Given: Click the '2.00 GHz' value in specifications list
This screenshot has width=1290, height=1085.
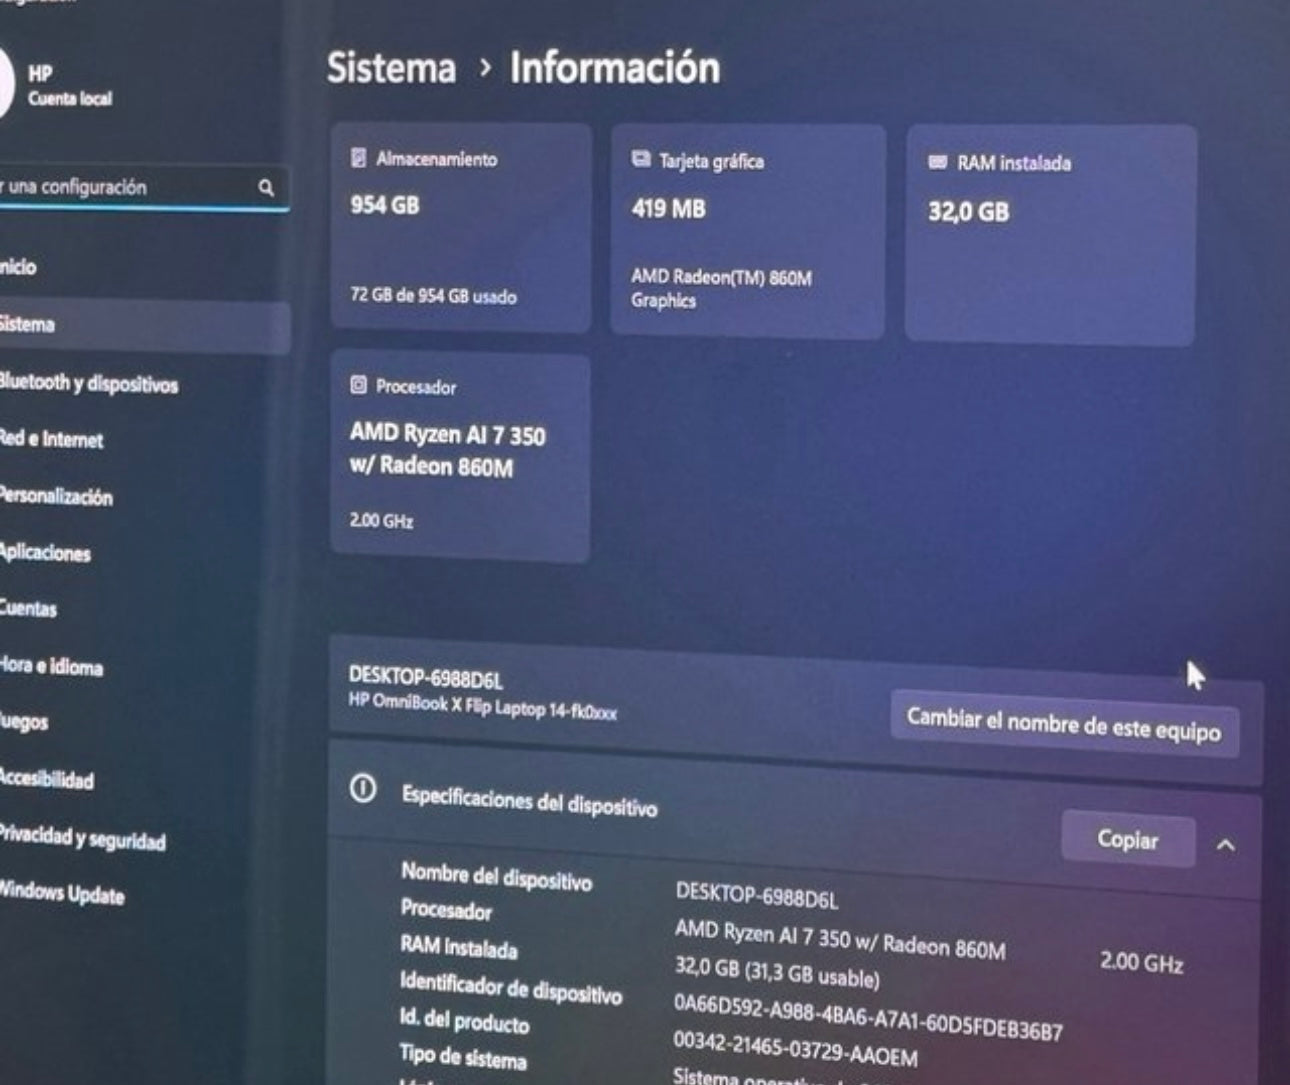Looking at the screenshot, I should 1142,962.
